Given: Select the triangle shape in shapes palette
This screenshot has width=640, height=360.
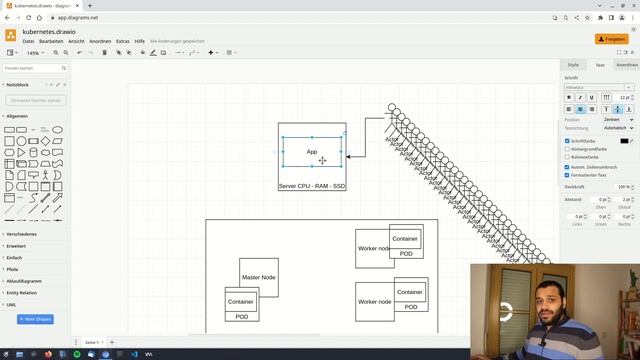Looking at the screenshot, I should (x=21, y=153).
